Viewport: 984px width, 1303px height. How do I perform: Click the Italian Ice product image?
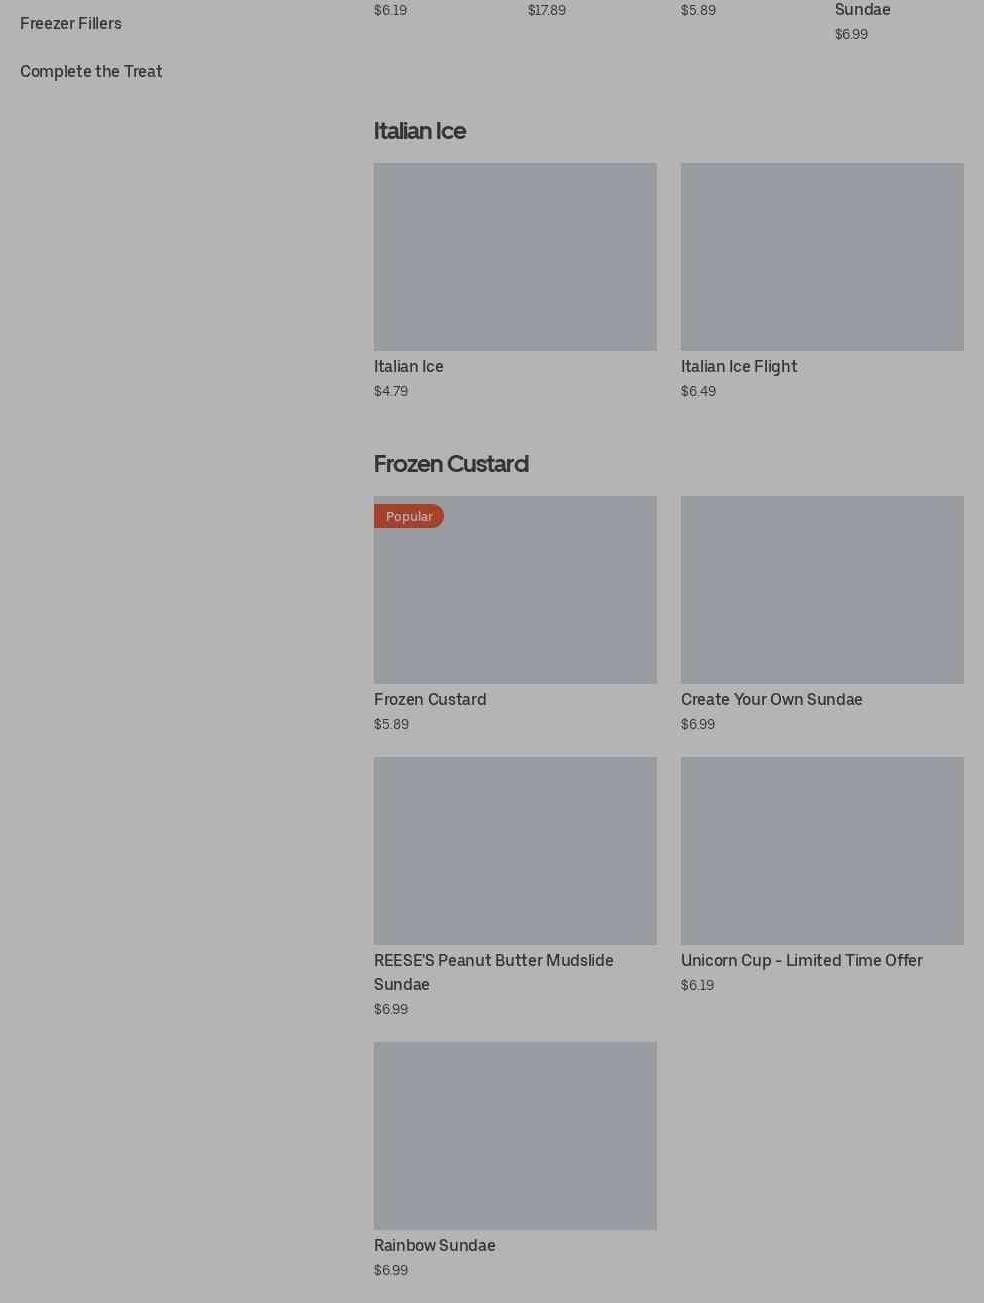click(x=515, y=256)
